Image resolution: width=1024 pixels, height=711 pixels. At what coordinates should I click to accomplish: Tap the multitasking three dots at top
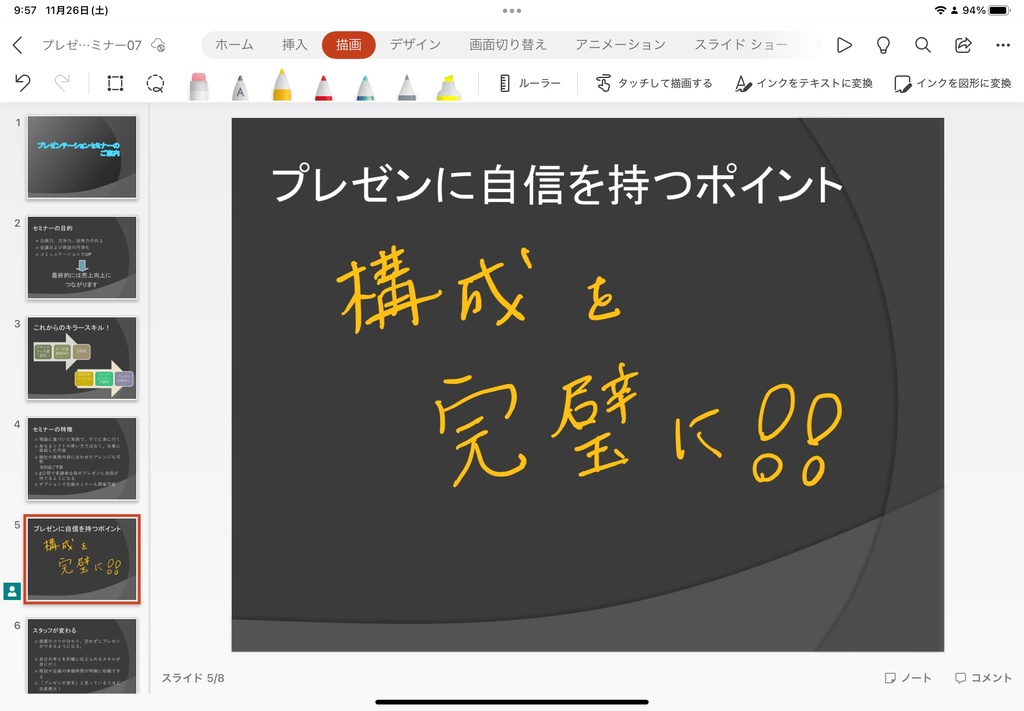click(512, 10)
